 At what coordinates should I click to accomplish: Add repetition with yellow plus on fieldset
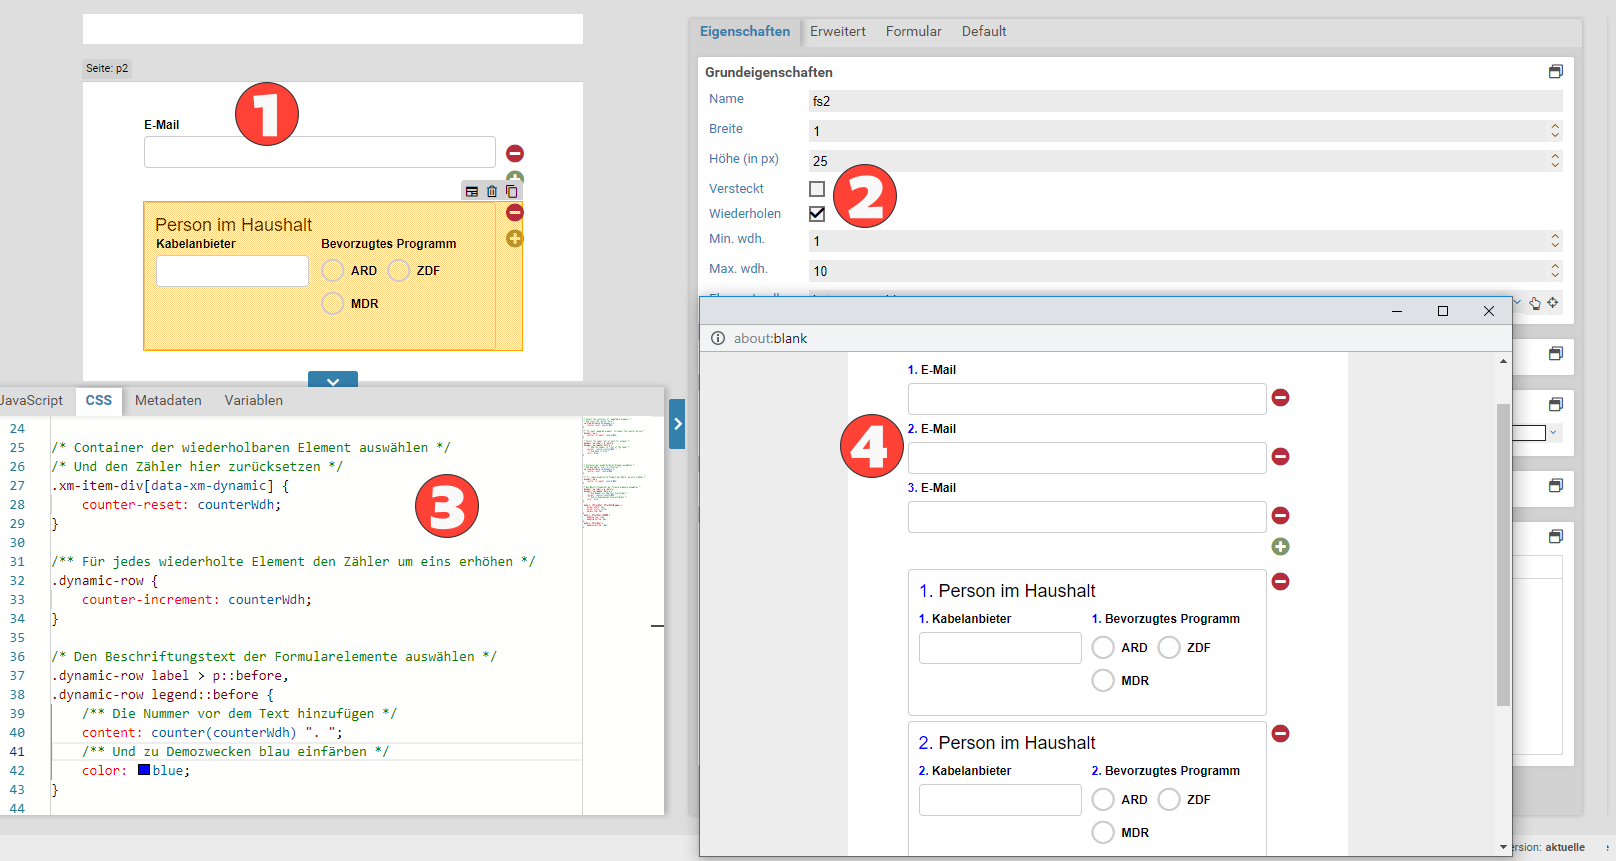515,238
